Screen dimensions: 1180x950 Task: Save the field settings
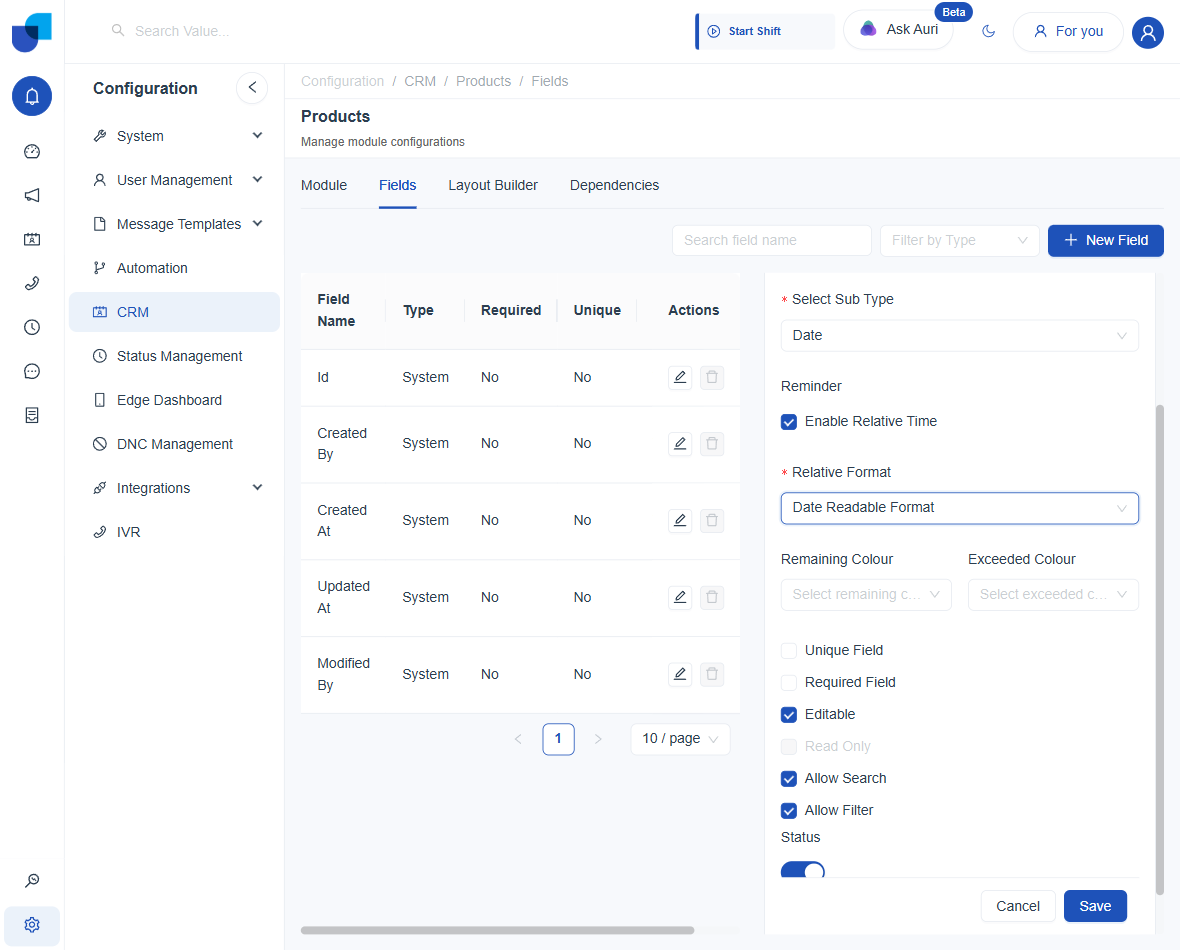coord(1095,906)
